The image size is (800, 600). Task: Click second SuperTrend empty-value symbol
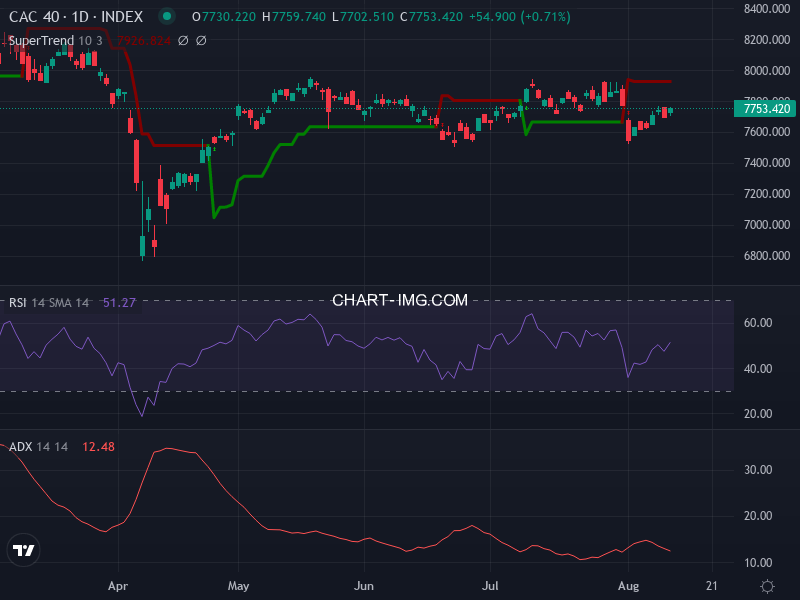click(x=201, y=40)
